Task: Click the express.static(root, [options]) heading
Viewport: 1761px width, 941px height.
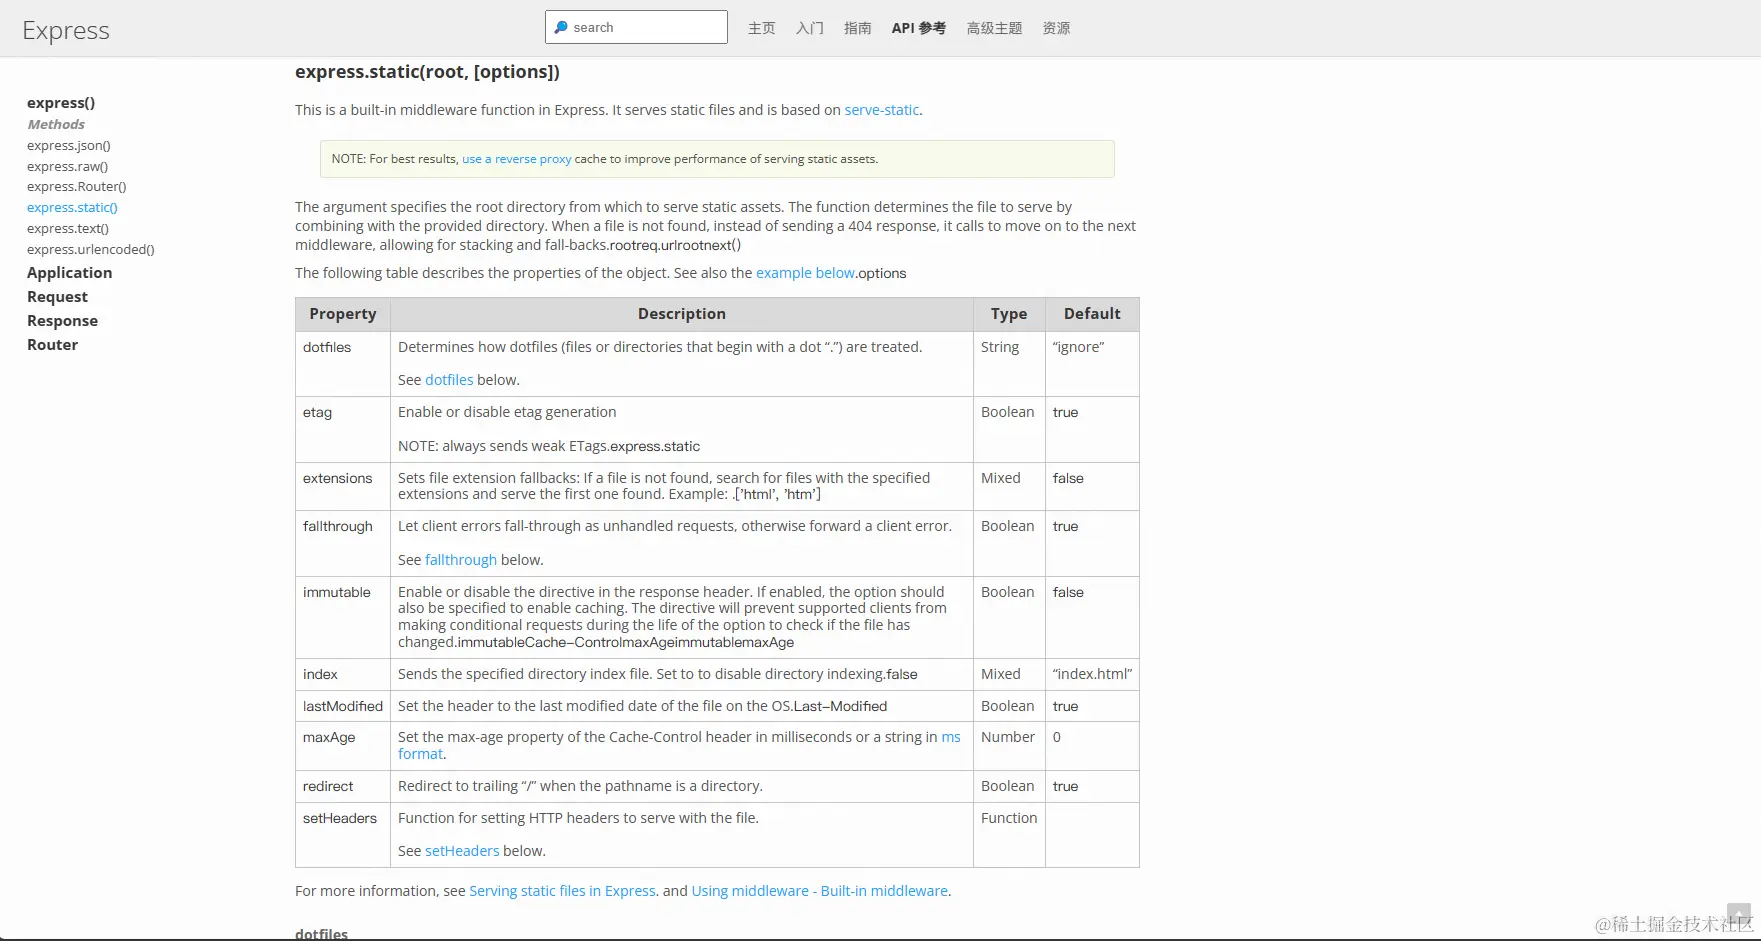Action: [x=427, y=72]
